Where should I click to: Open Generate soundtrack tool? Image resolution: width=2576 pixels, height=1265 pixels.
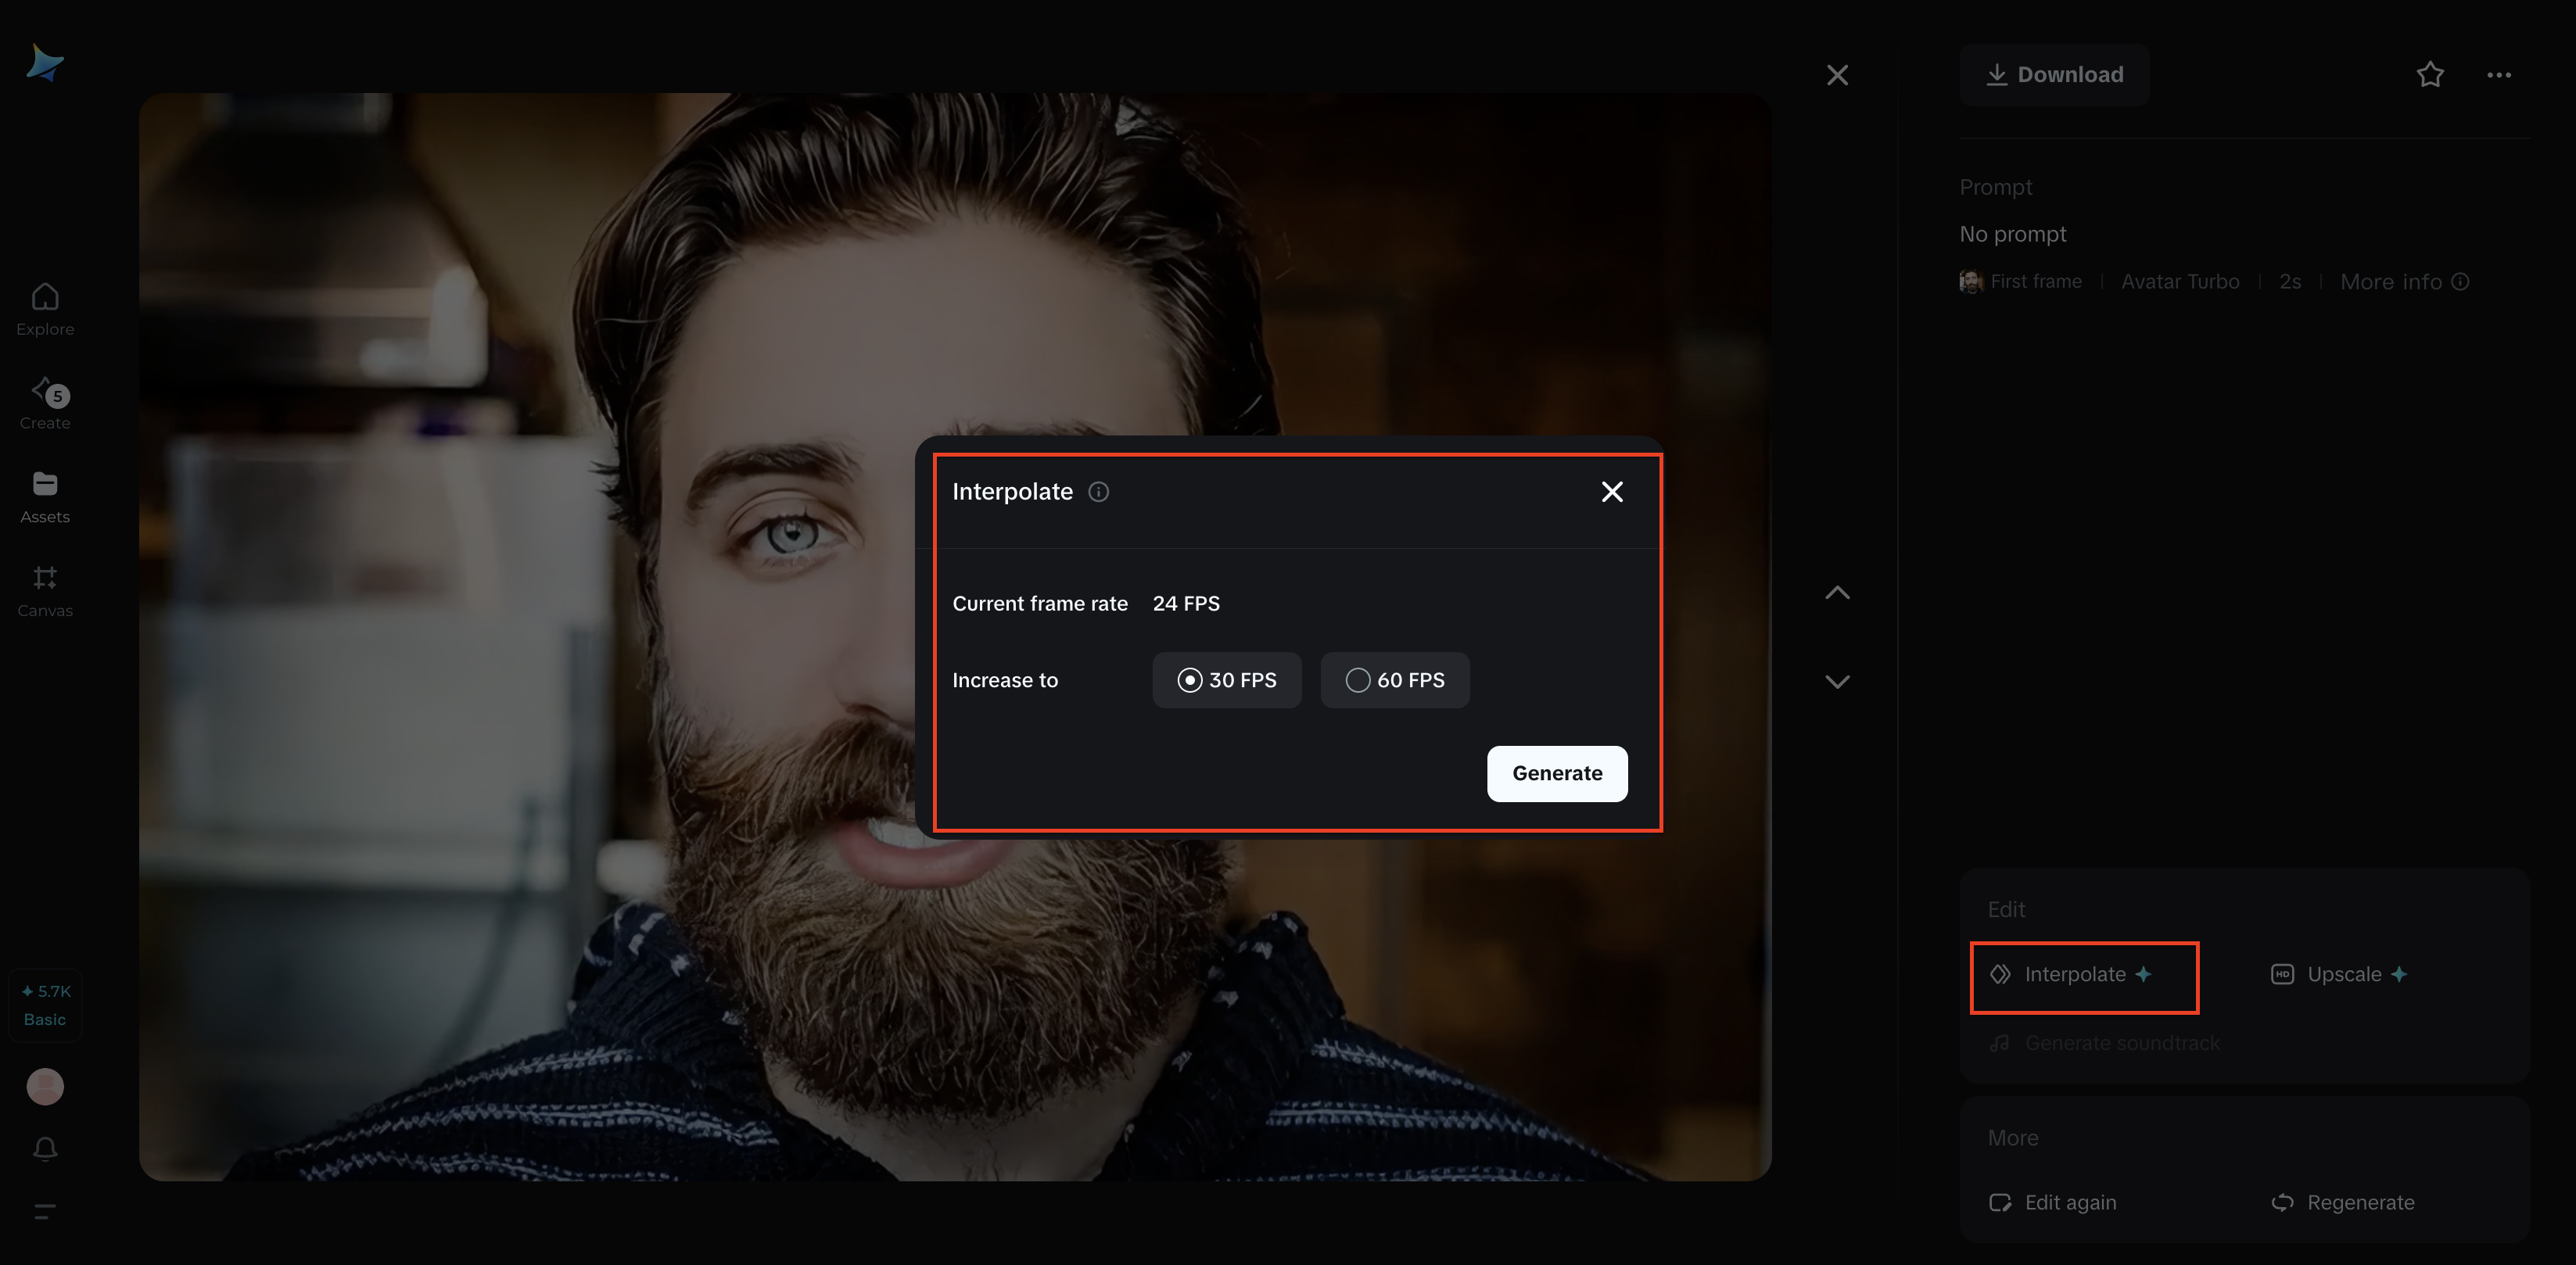(2122, 1042)
